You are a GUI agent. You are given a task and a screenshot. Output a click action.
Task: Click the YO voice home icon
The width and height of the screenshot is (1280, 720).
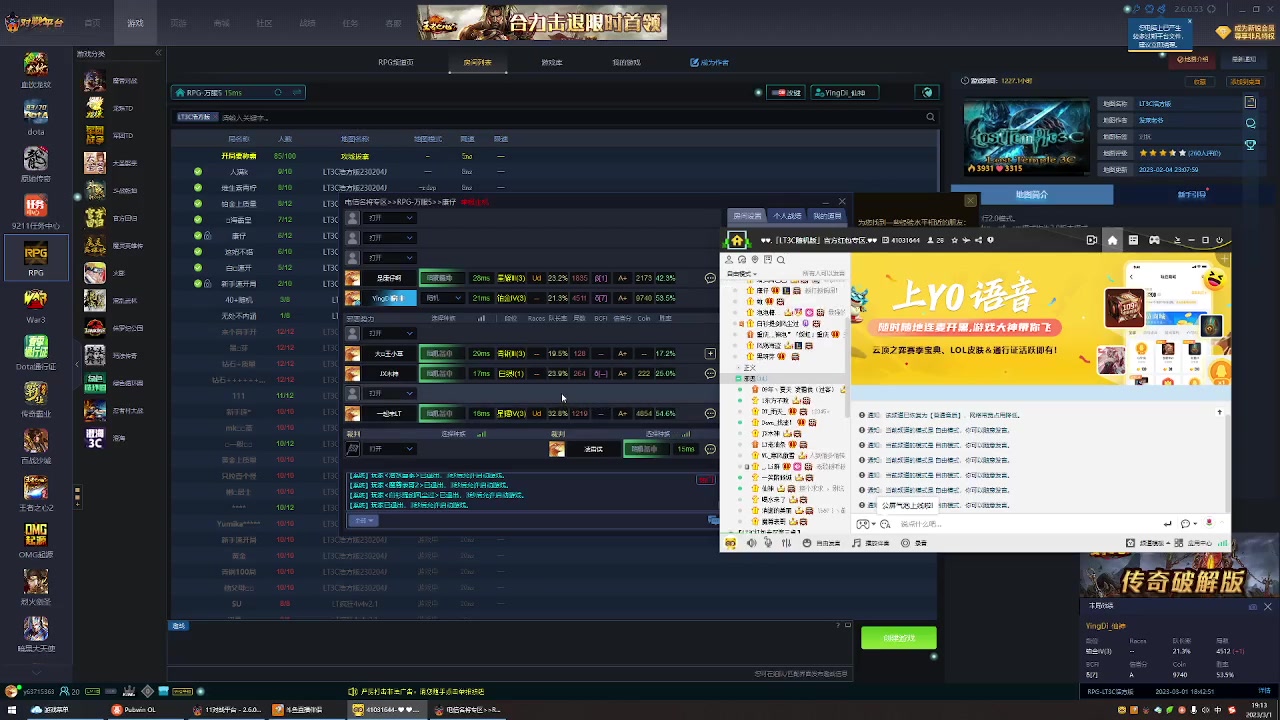coord(1112,240)
